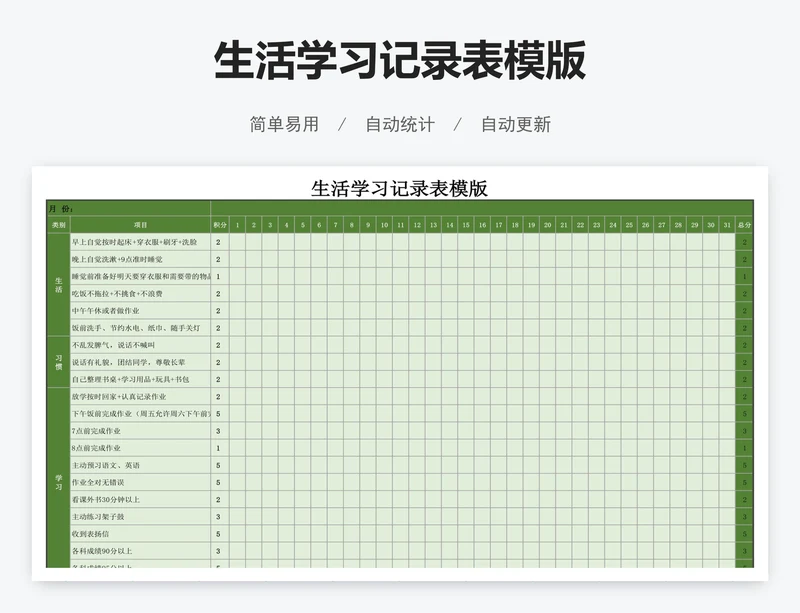Click the 自动更新 subtitle text
Image resolution: width=800 pixels, height=613 pixels.
[516, 125]
